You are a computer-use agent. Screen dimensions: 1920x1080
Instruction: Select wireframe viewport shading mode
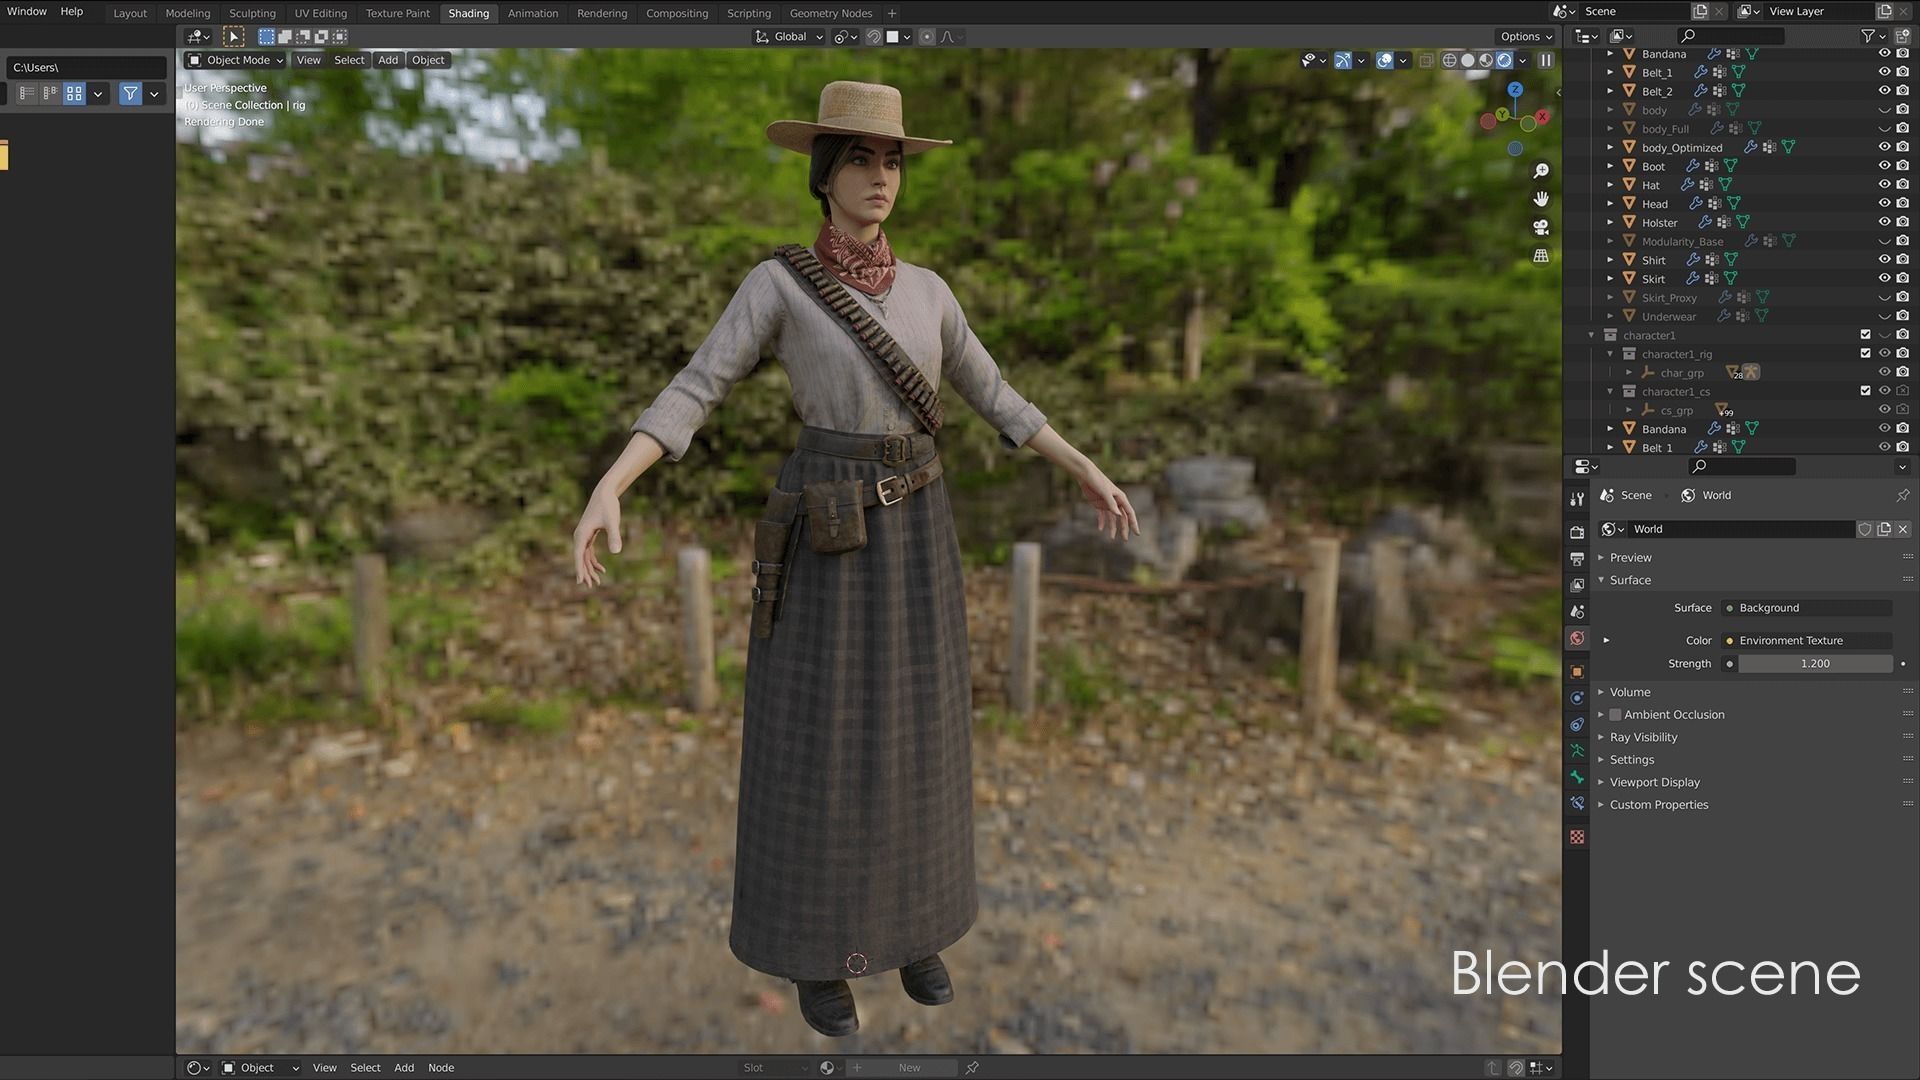click(1449, 60)
